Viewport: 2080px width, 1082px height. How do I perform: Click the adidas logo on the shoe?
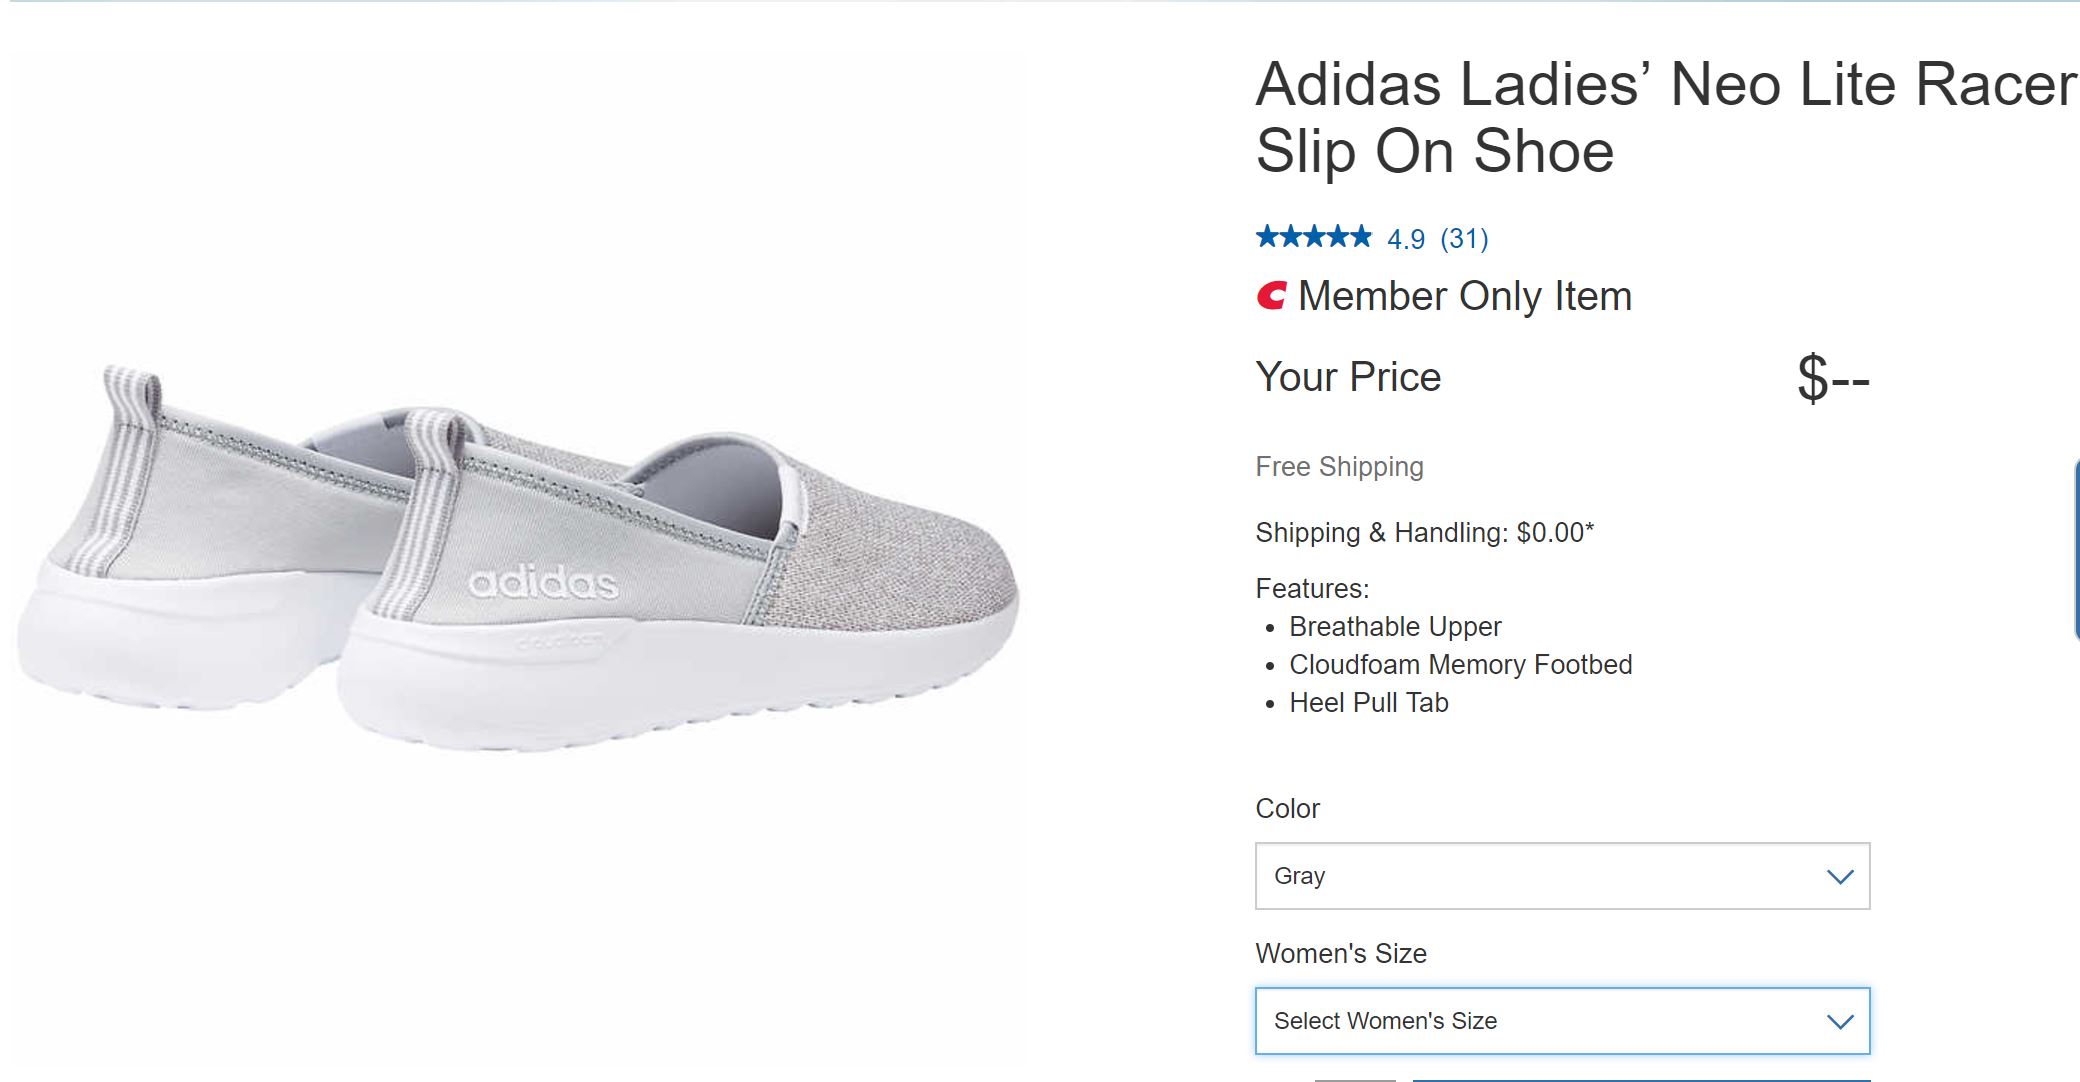tap(542, 582)
